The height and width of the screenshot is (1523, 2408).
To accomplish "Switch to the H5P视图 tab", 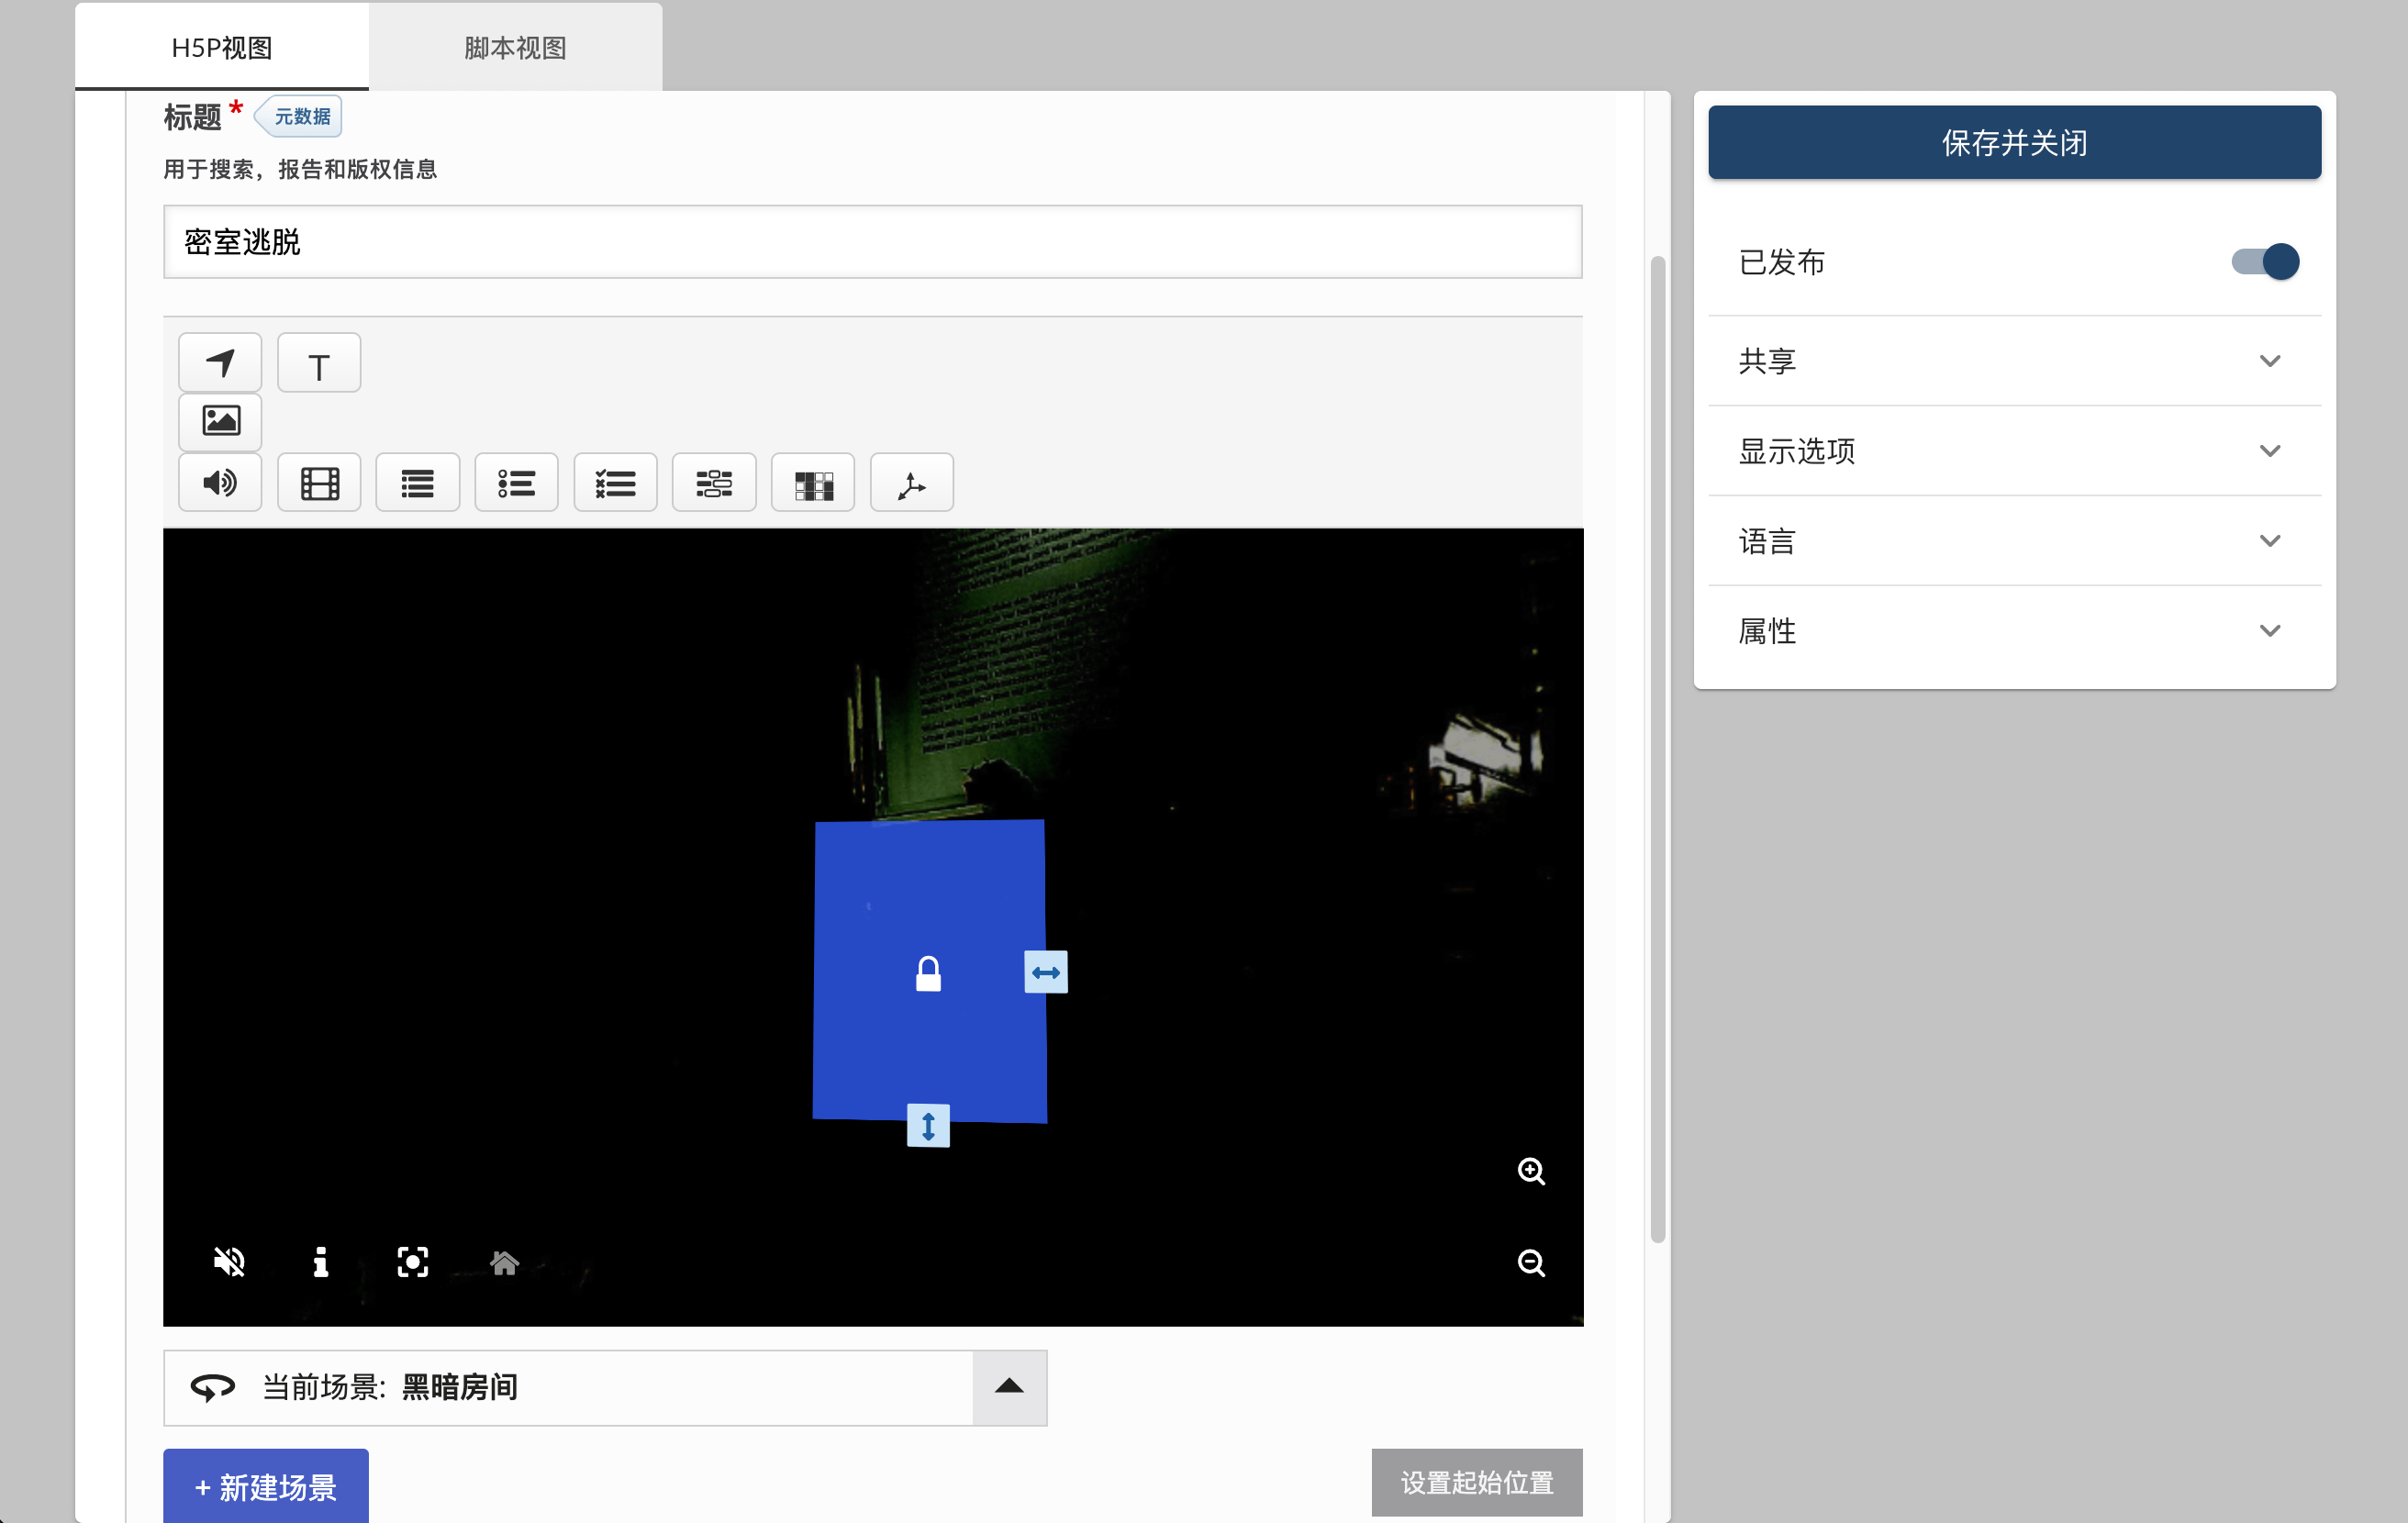I will 221,47.
